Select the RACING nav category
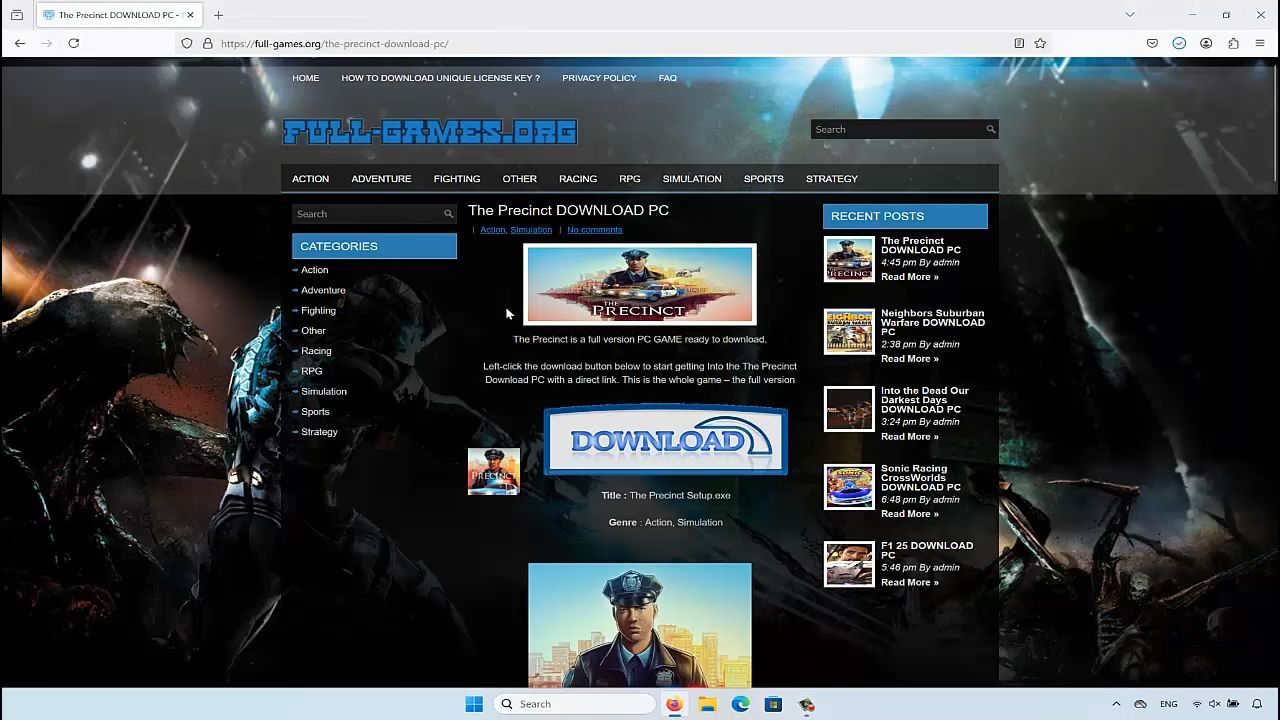Viewport: 1280px width, 720px height. (578, 179)
